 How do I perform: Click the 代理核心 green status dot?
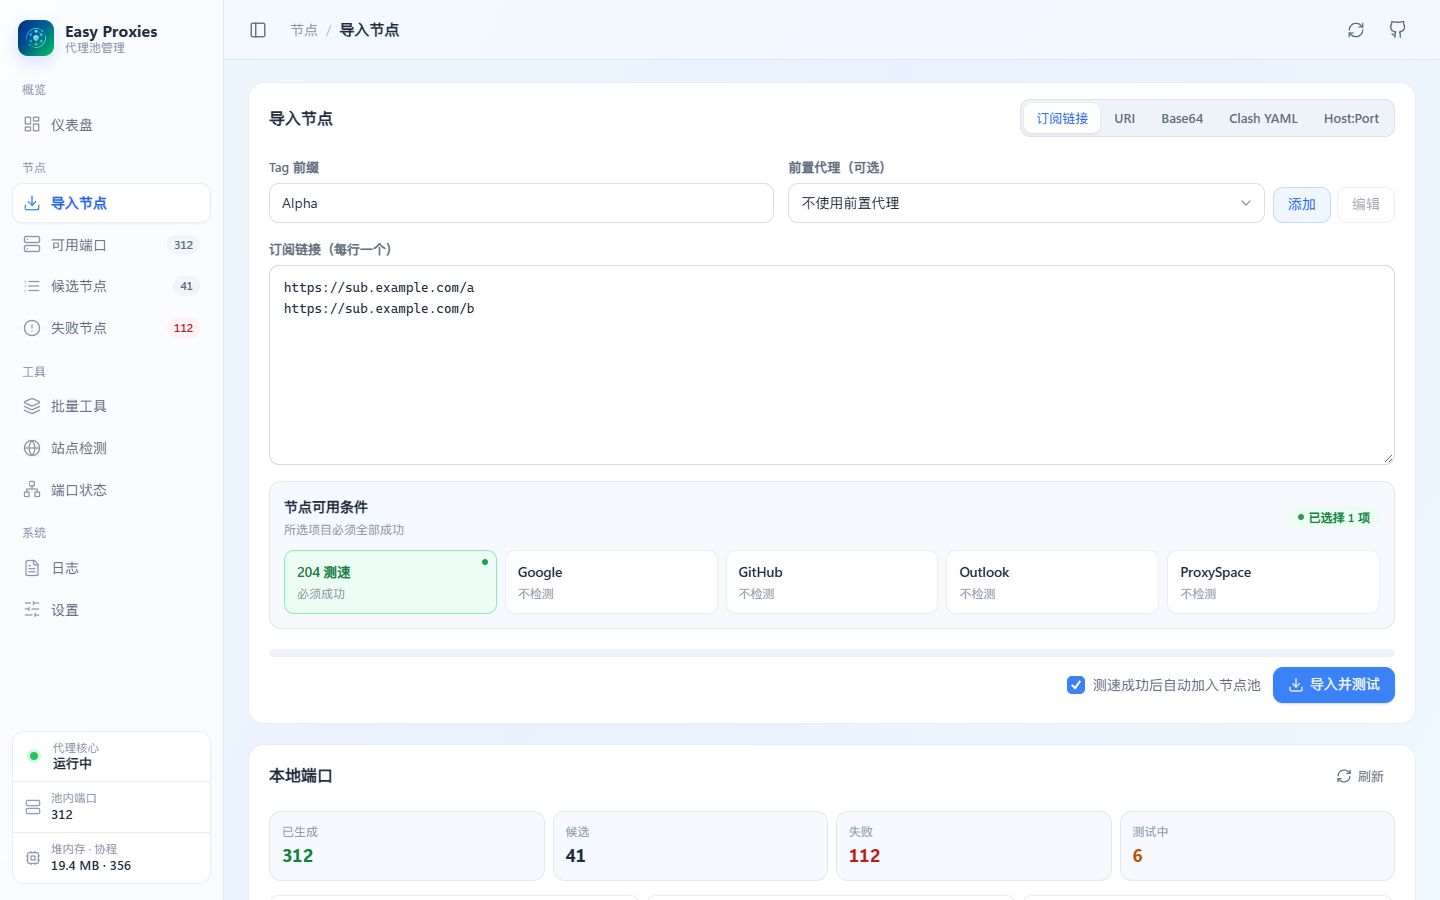pos(34,756)
